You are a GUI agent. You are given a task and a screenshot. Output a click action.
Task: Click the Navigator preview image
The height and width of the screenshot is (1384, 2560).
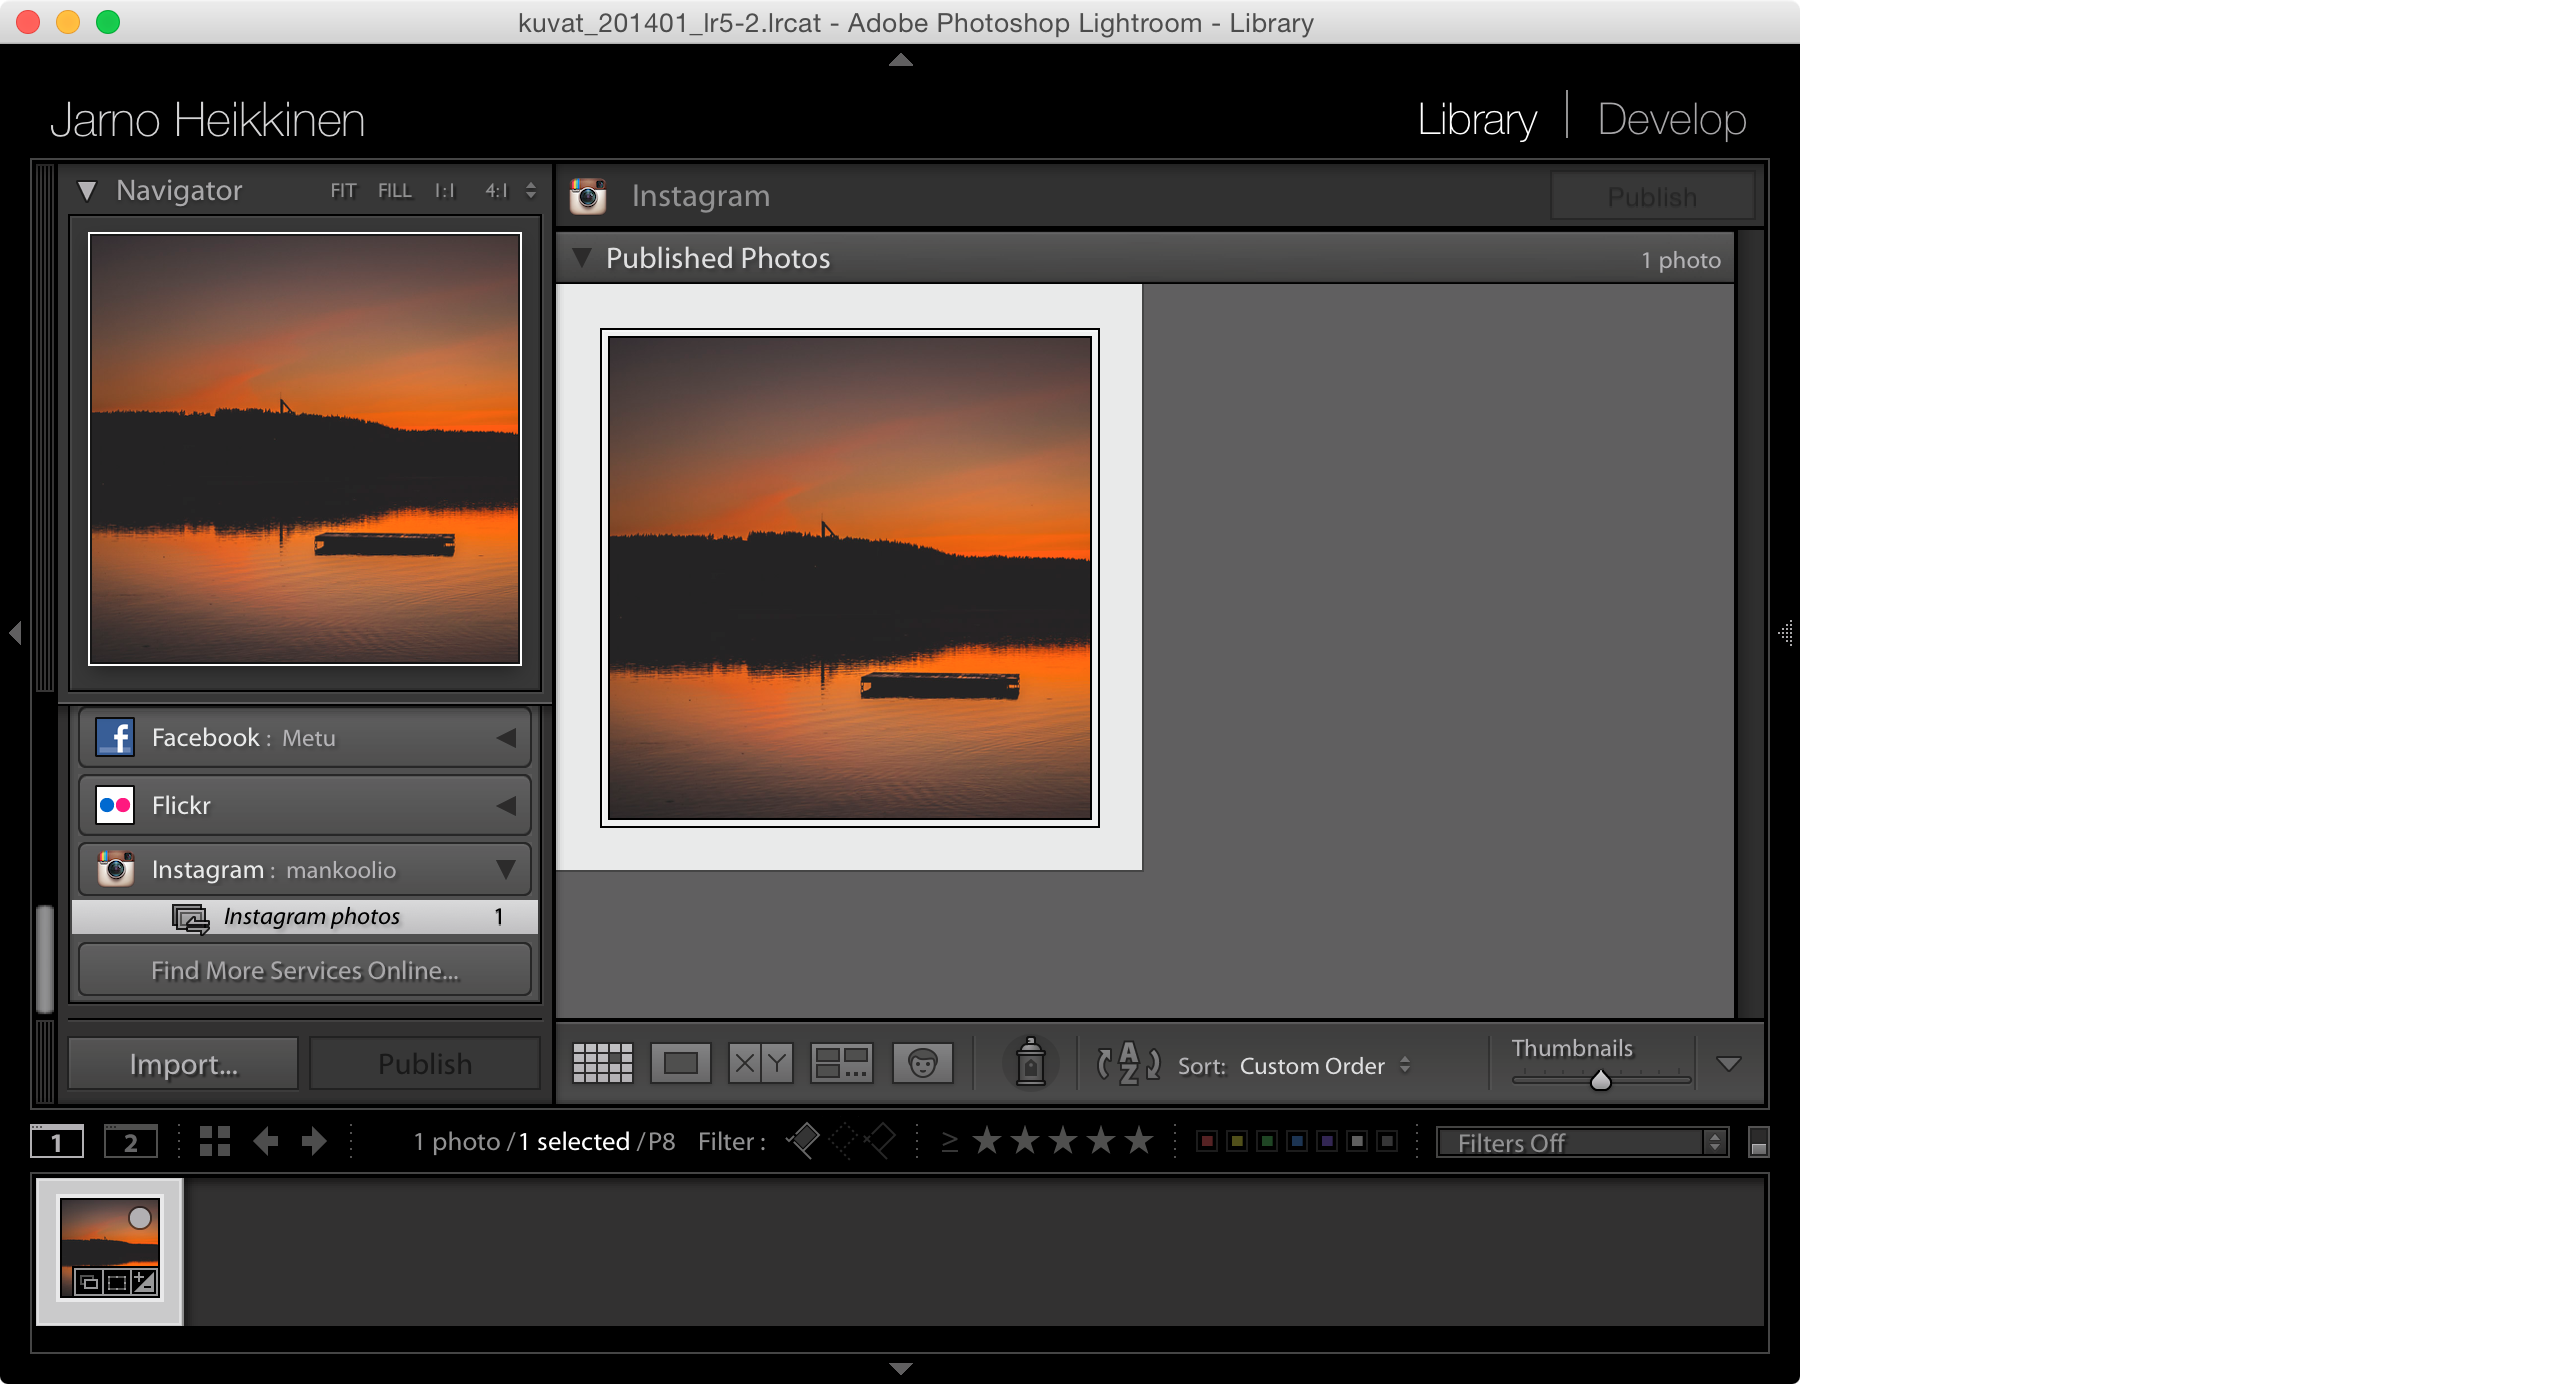tap(305, 449)
